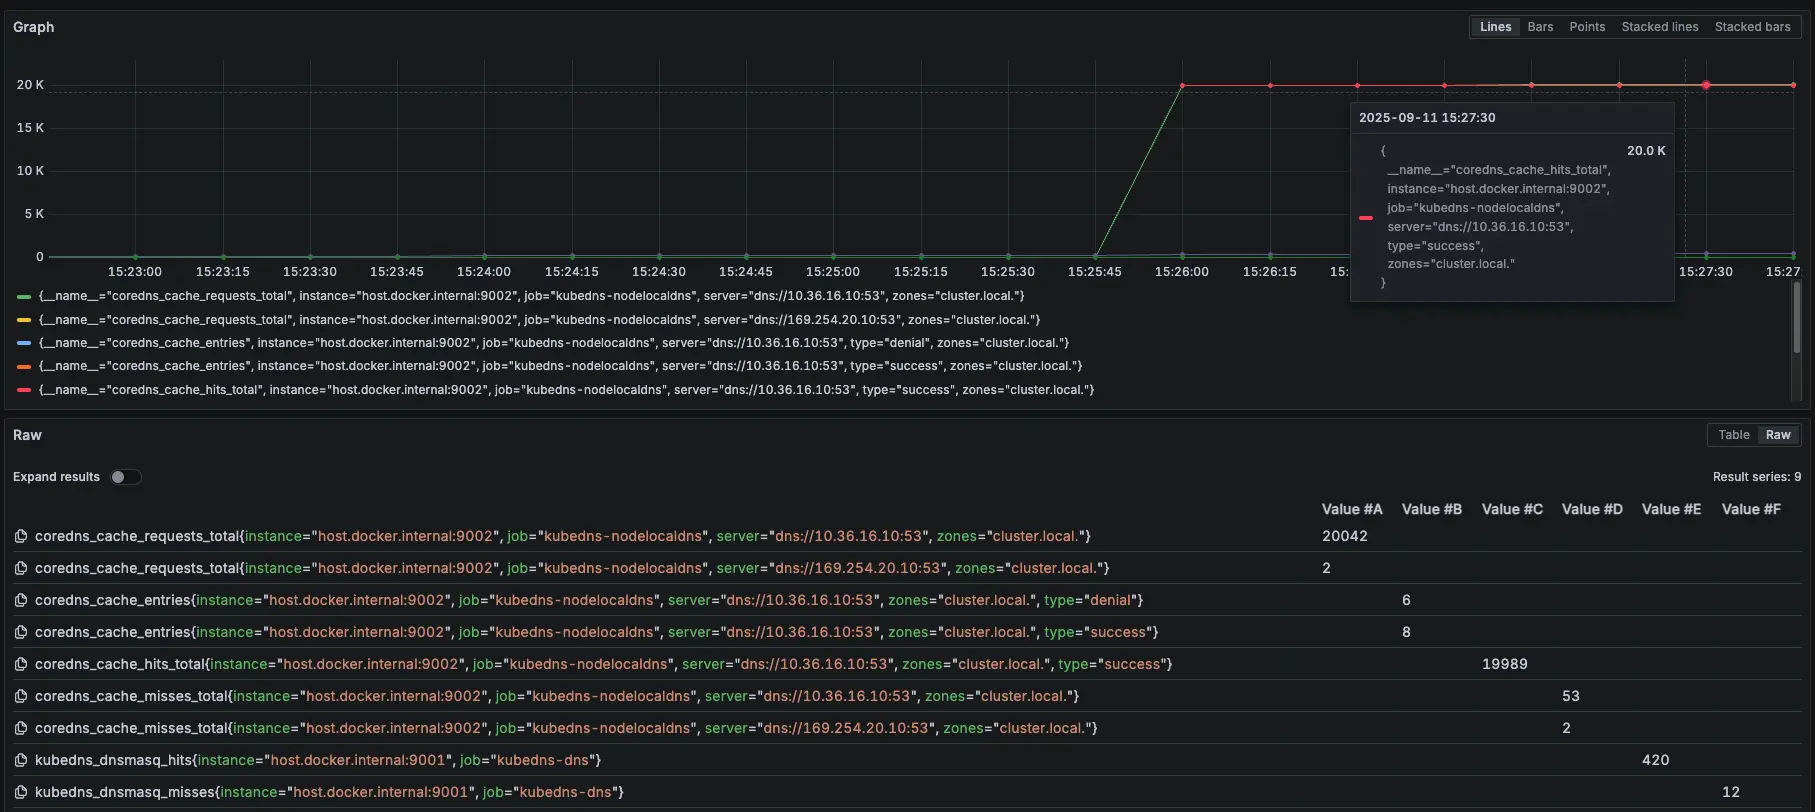Viewport: 1815px width, 812px height.
Task: Copy the kubedns_dnsmasq_hits series
Action: coord(20,761)
